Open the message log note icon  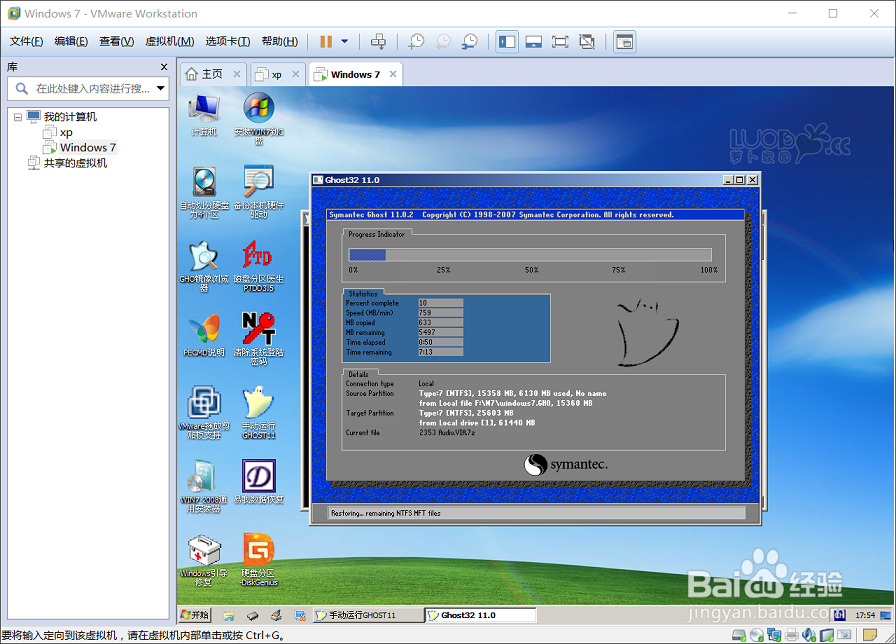pos(870,635)
